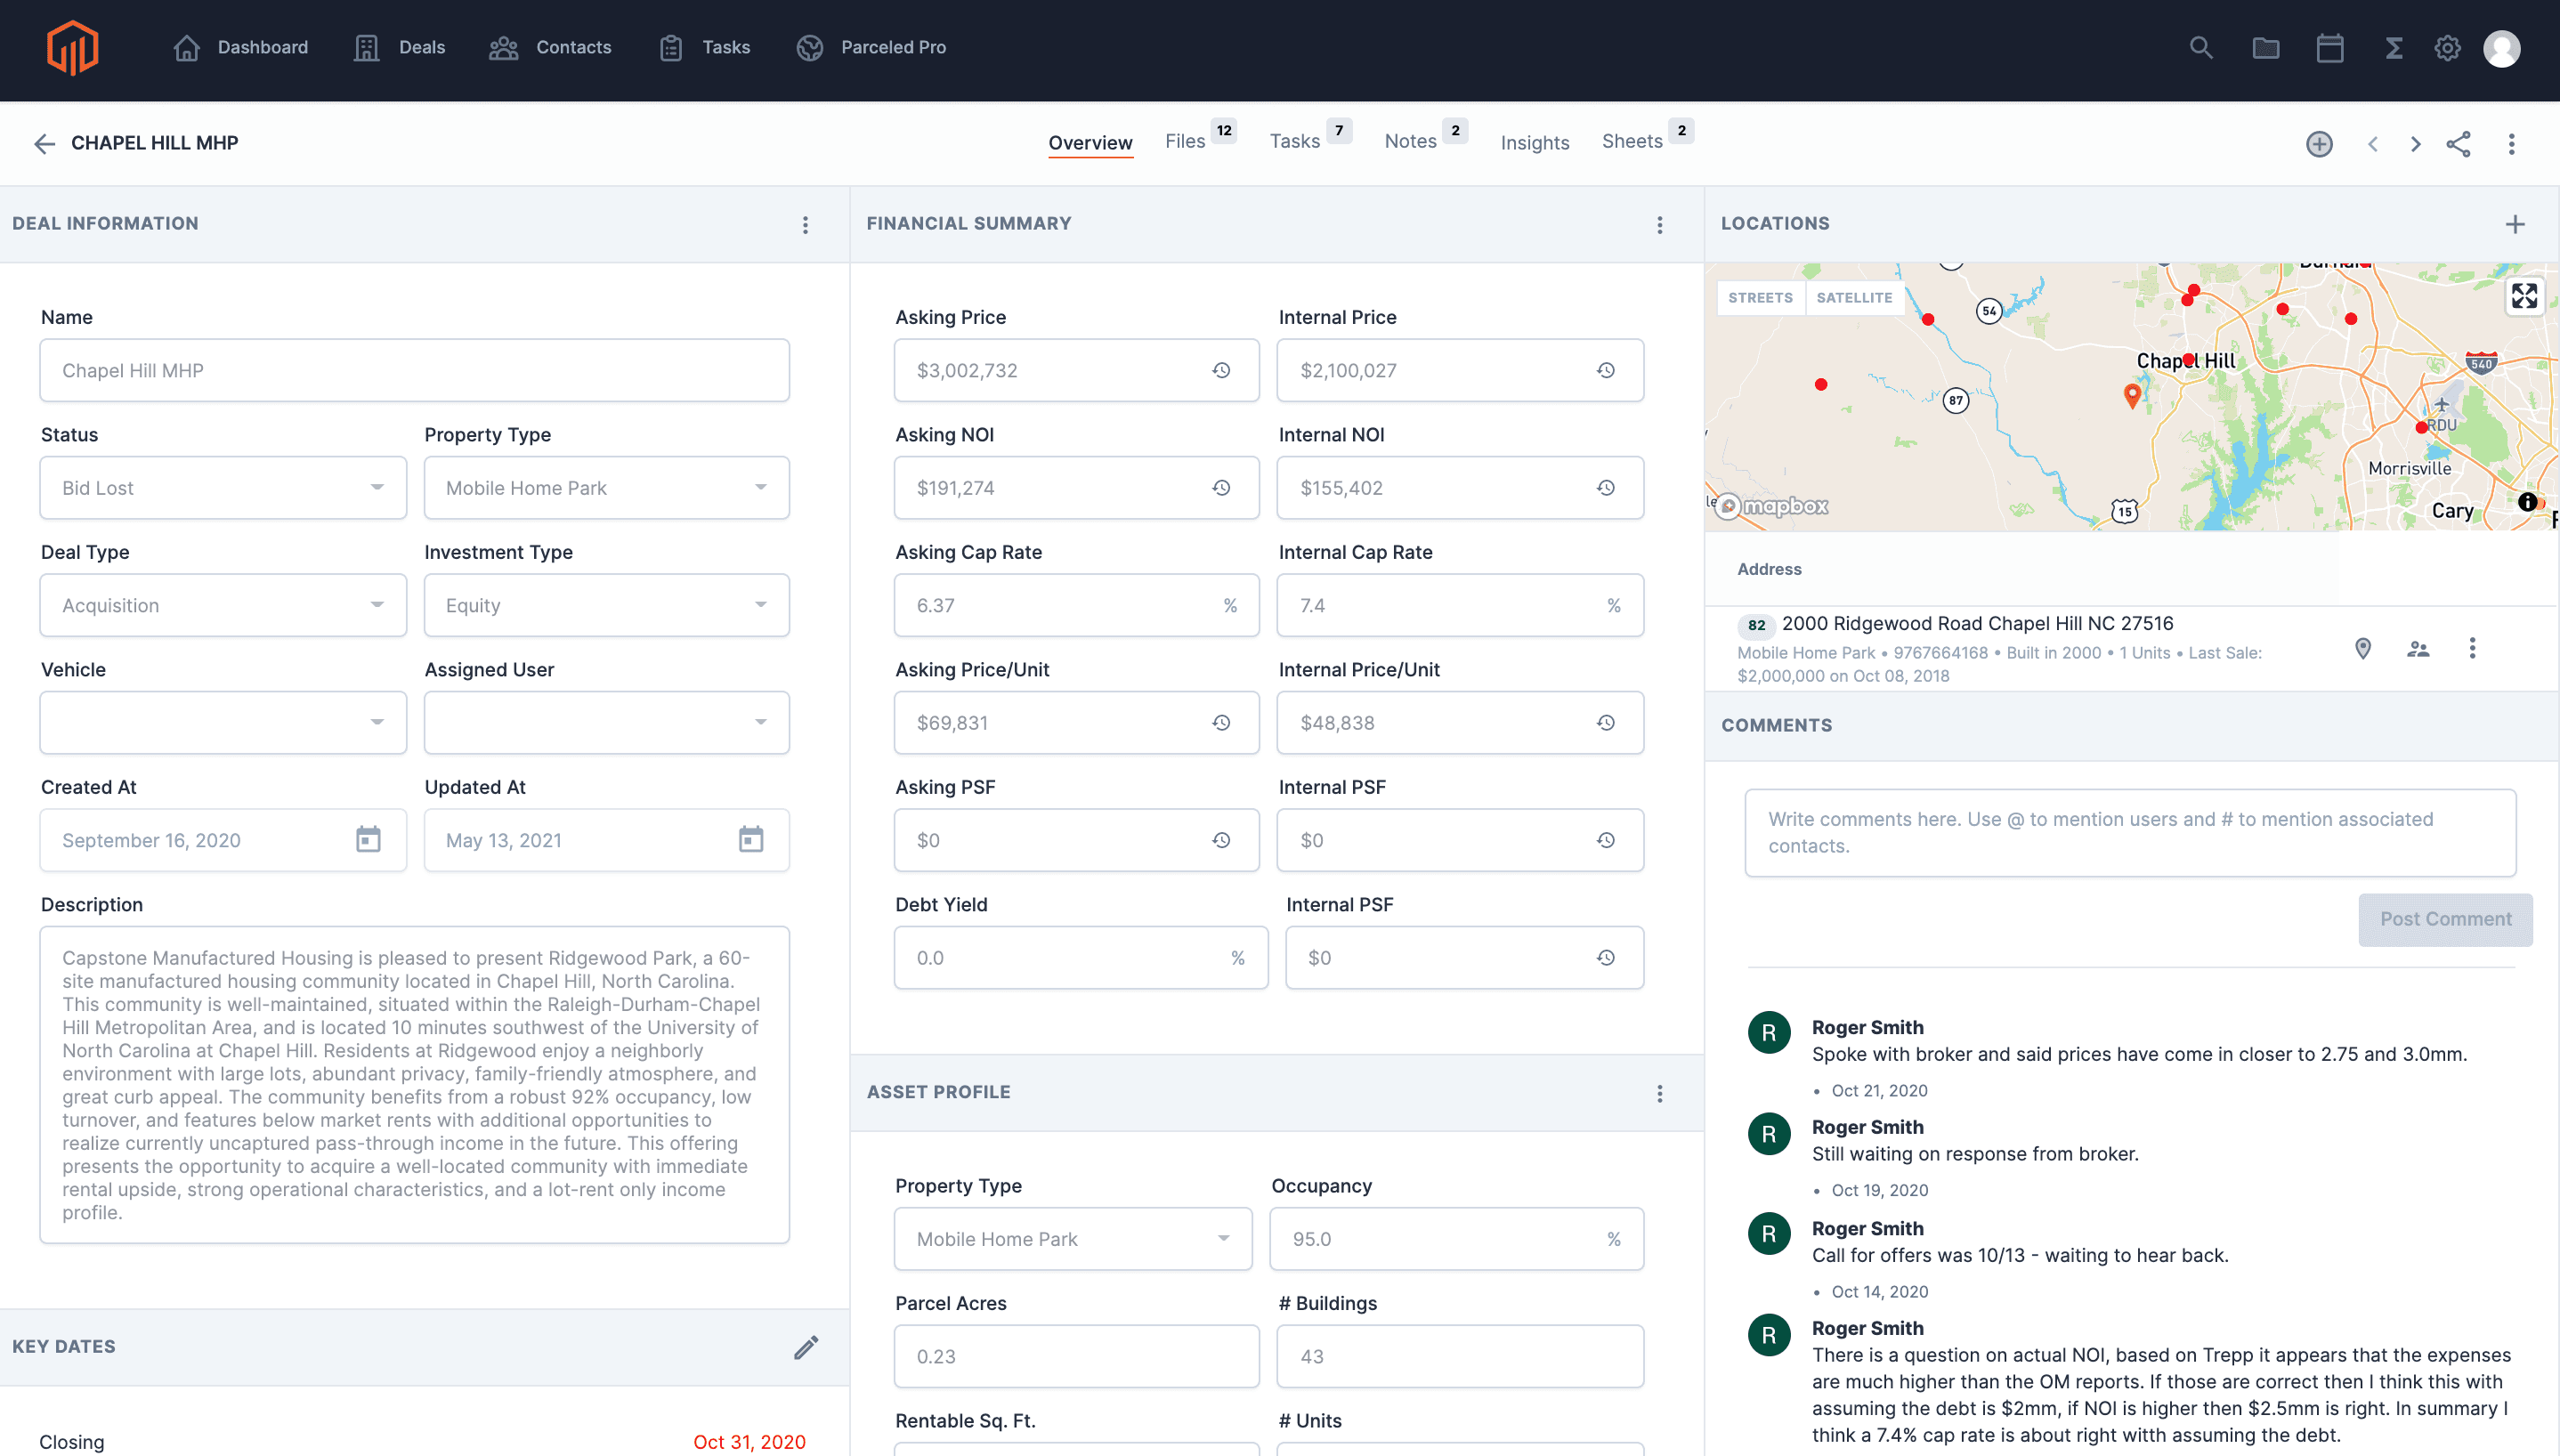Click the share icon on deal header
This screenshot has height=1456, width=2560.
tap(2459, 142)
